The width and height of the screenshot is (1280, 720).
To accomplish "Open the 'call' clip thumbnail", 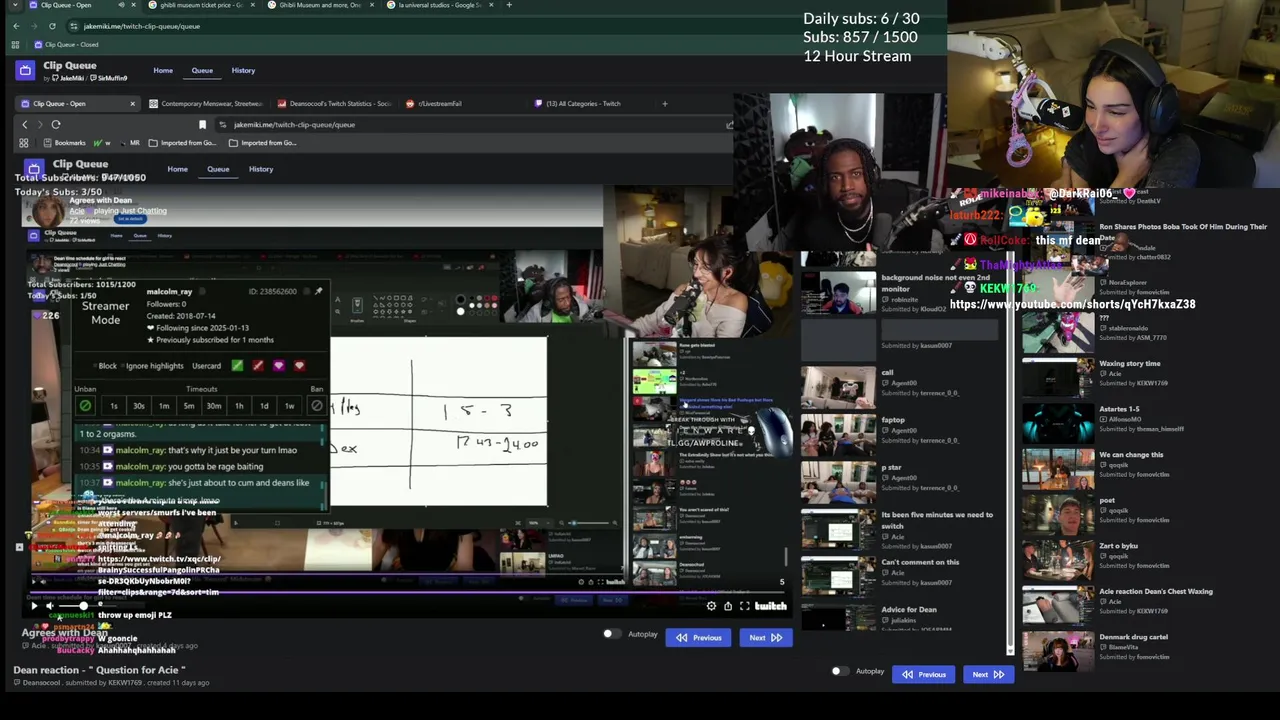I will [838, 386].
